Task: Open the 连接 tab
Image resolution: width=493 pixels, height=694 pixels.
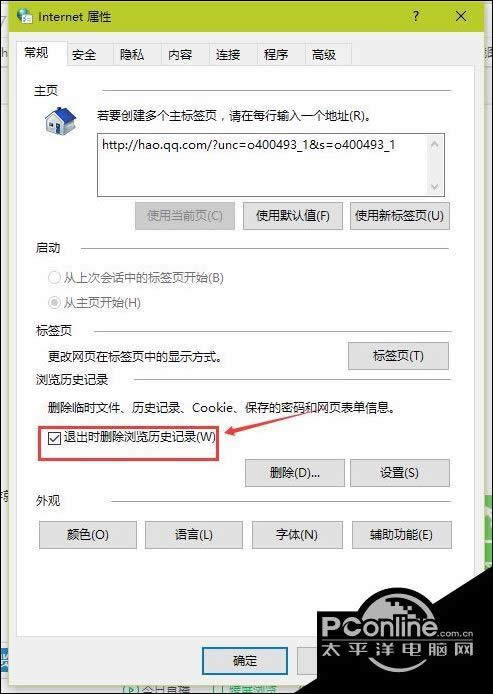Action: 228,54
